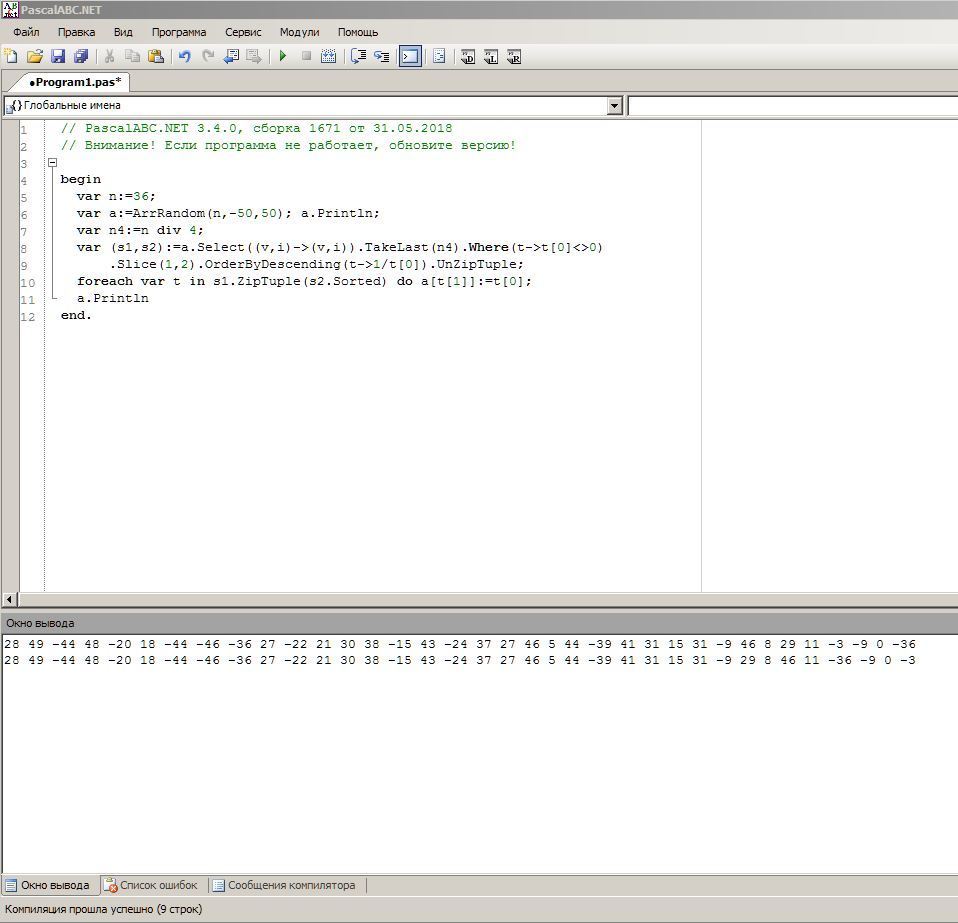
Task: Open the Глобальные имена dropdown
Action: click(615, 106)
